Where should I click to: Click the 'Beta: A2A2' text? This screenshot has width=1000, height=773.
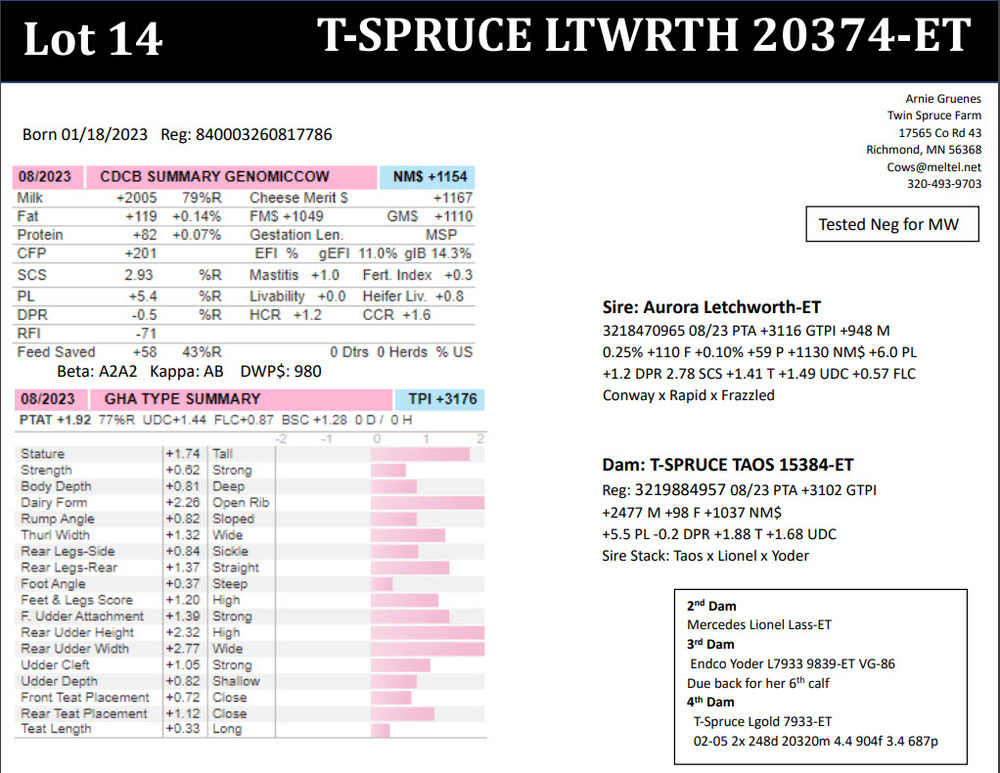(x=97, y=371)
